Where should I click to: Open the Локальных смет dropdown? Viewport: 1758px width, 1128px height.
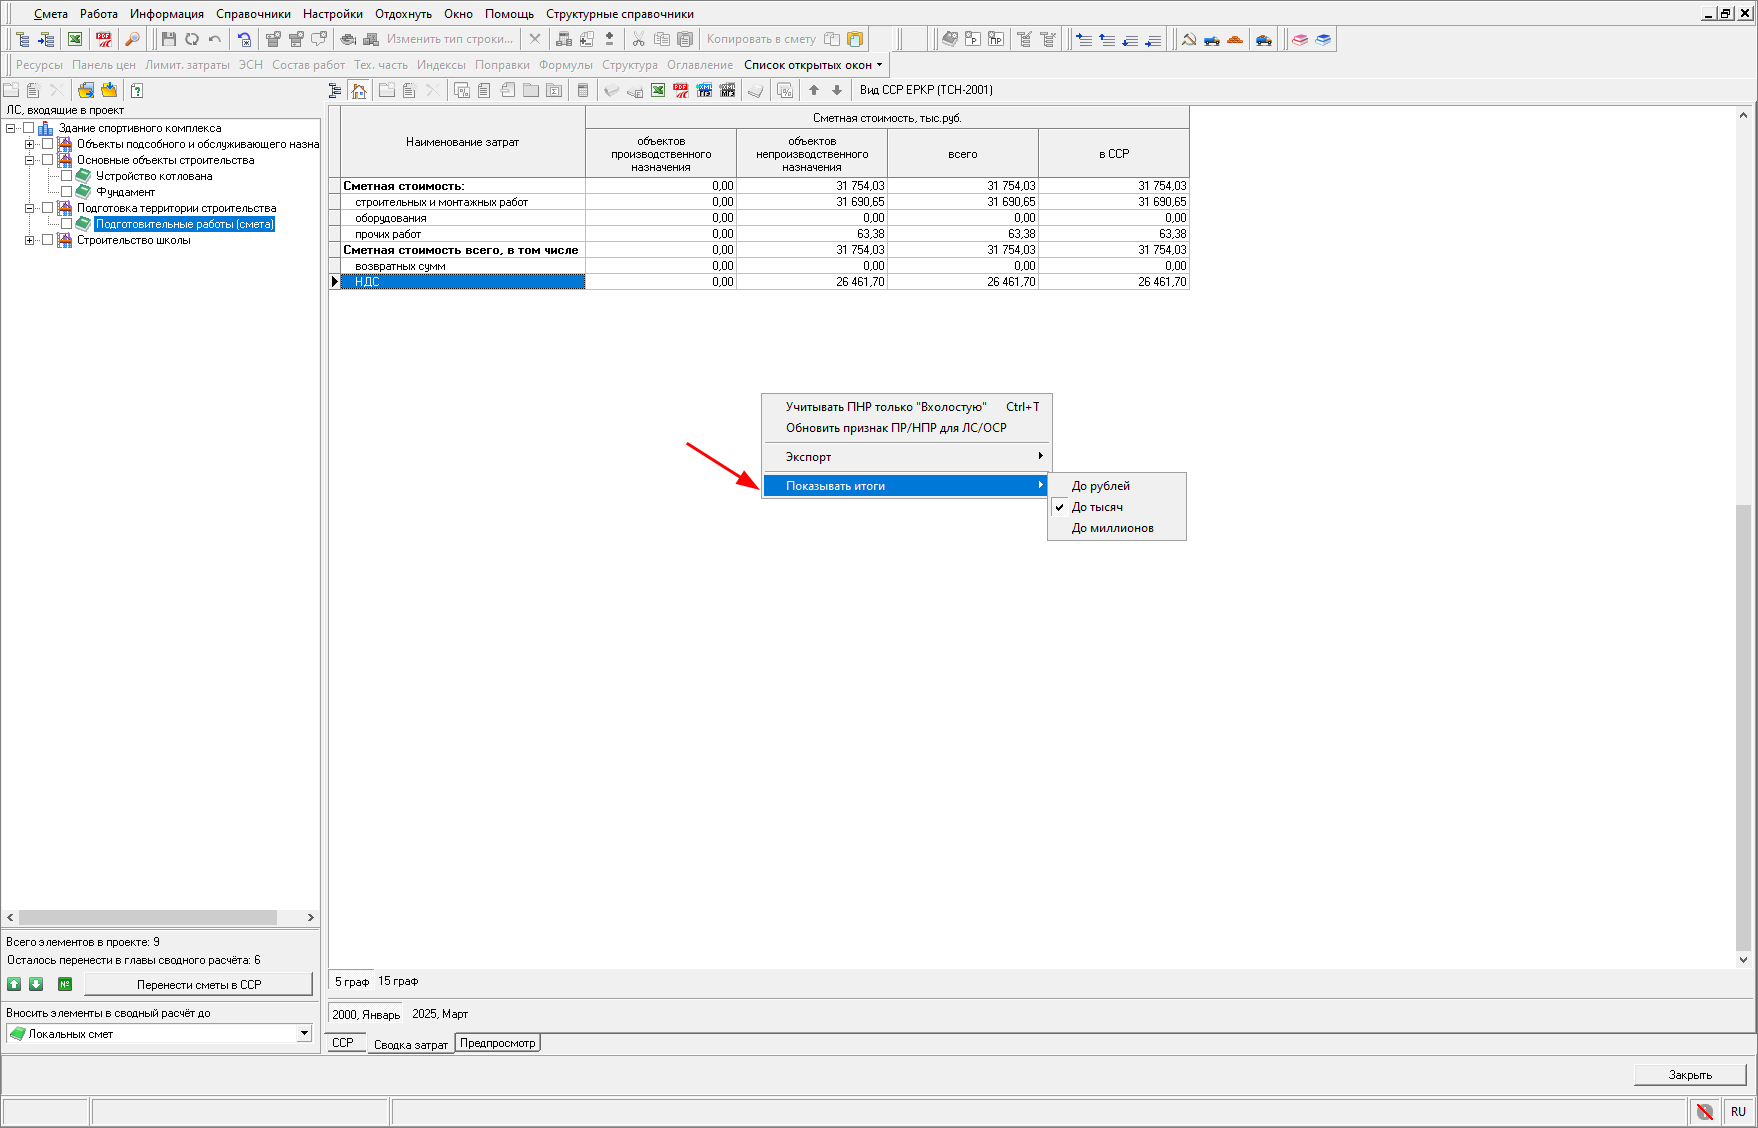304,1033
